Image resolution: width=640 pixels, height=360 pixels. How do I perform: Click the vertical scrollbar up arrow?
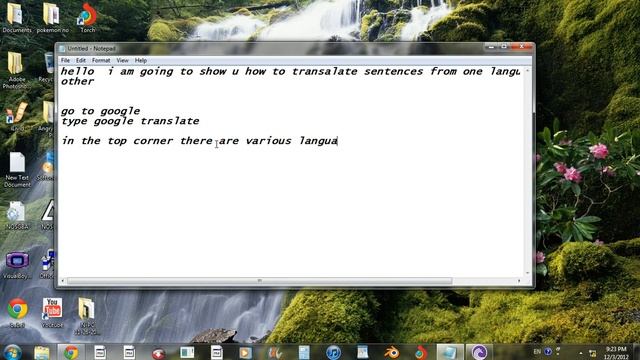(x=528, y=71)
